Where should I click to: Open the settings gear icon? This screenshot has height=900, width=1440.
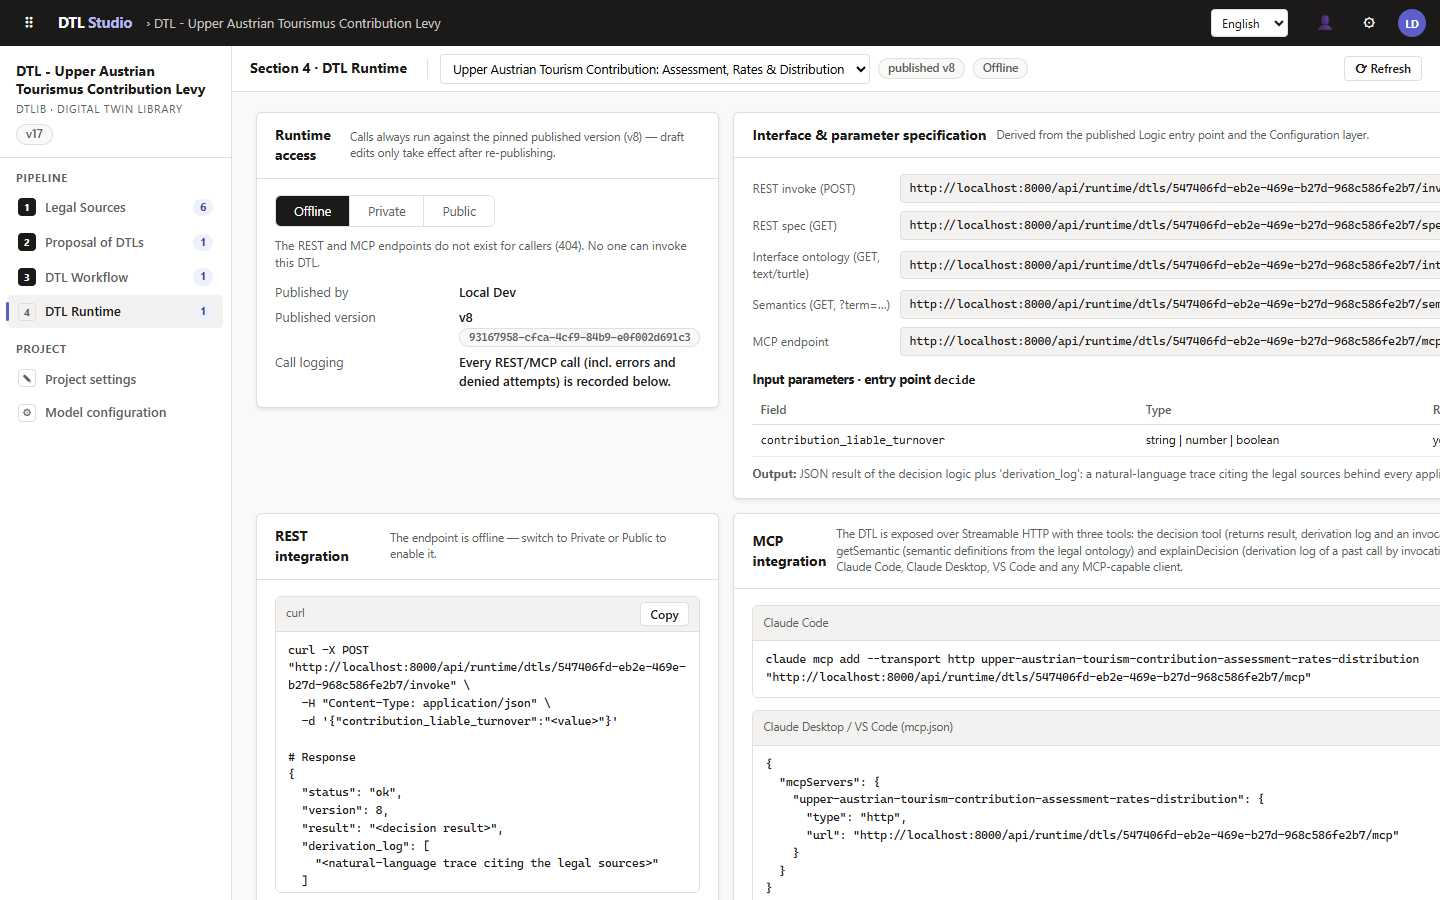point(1369,23)
